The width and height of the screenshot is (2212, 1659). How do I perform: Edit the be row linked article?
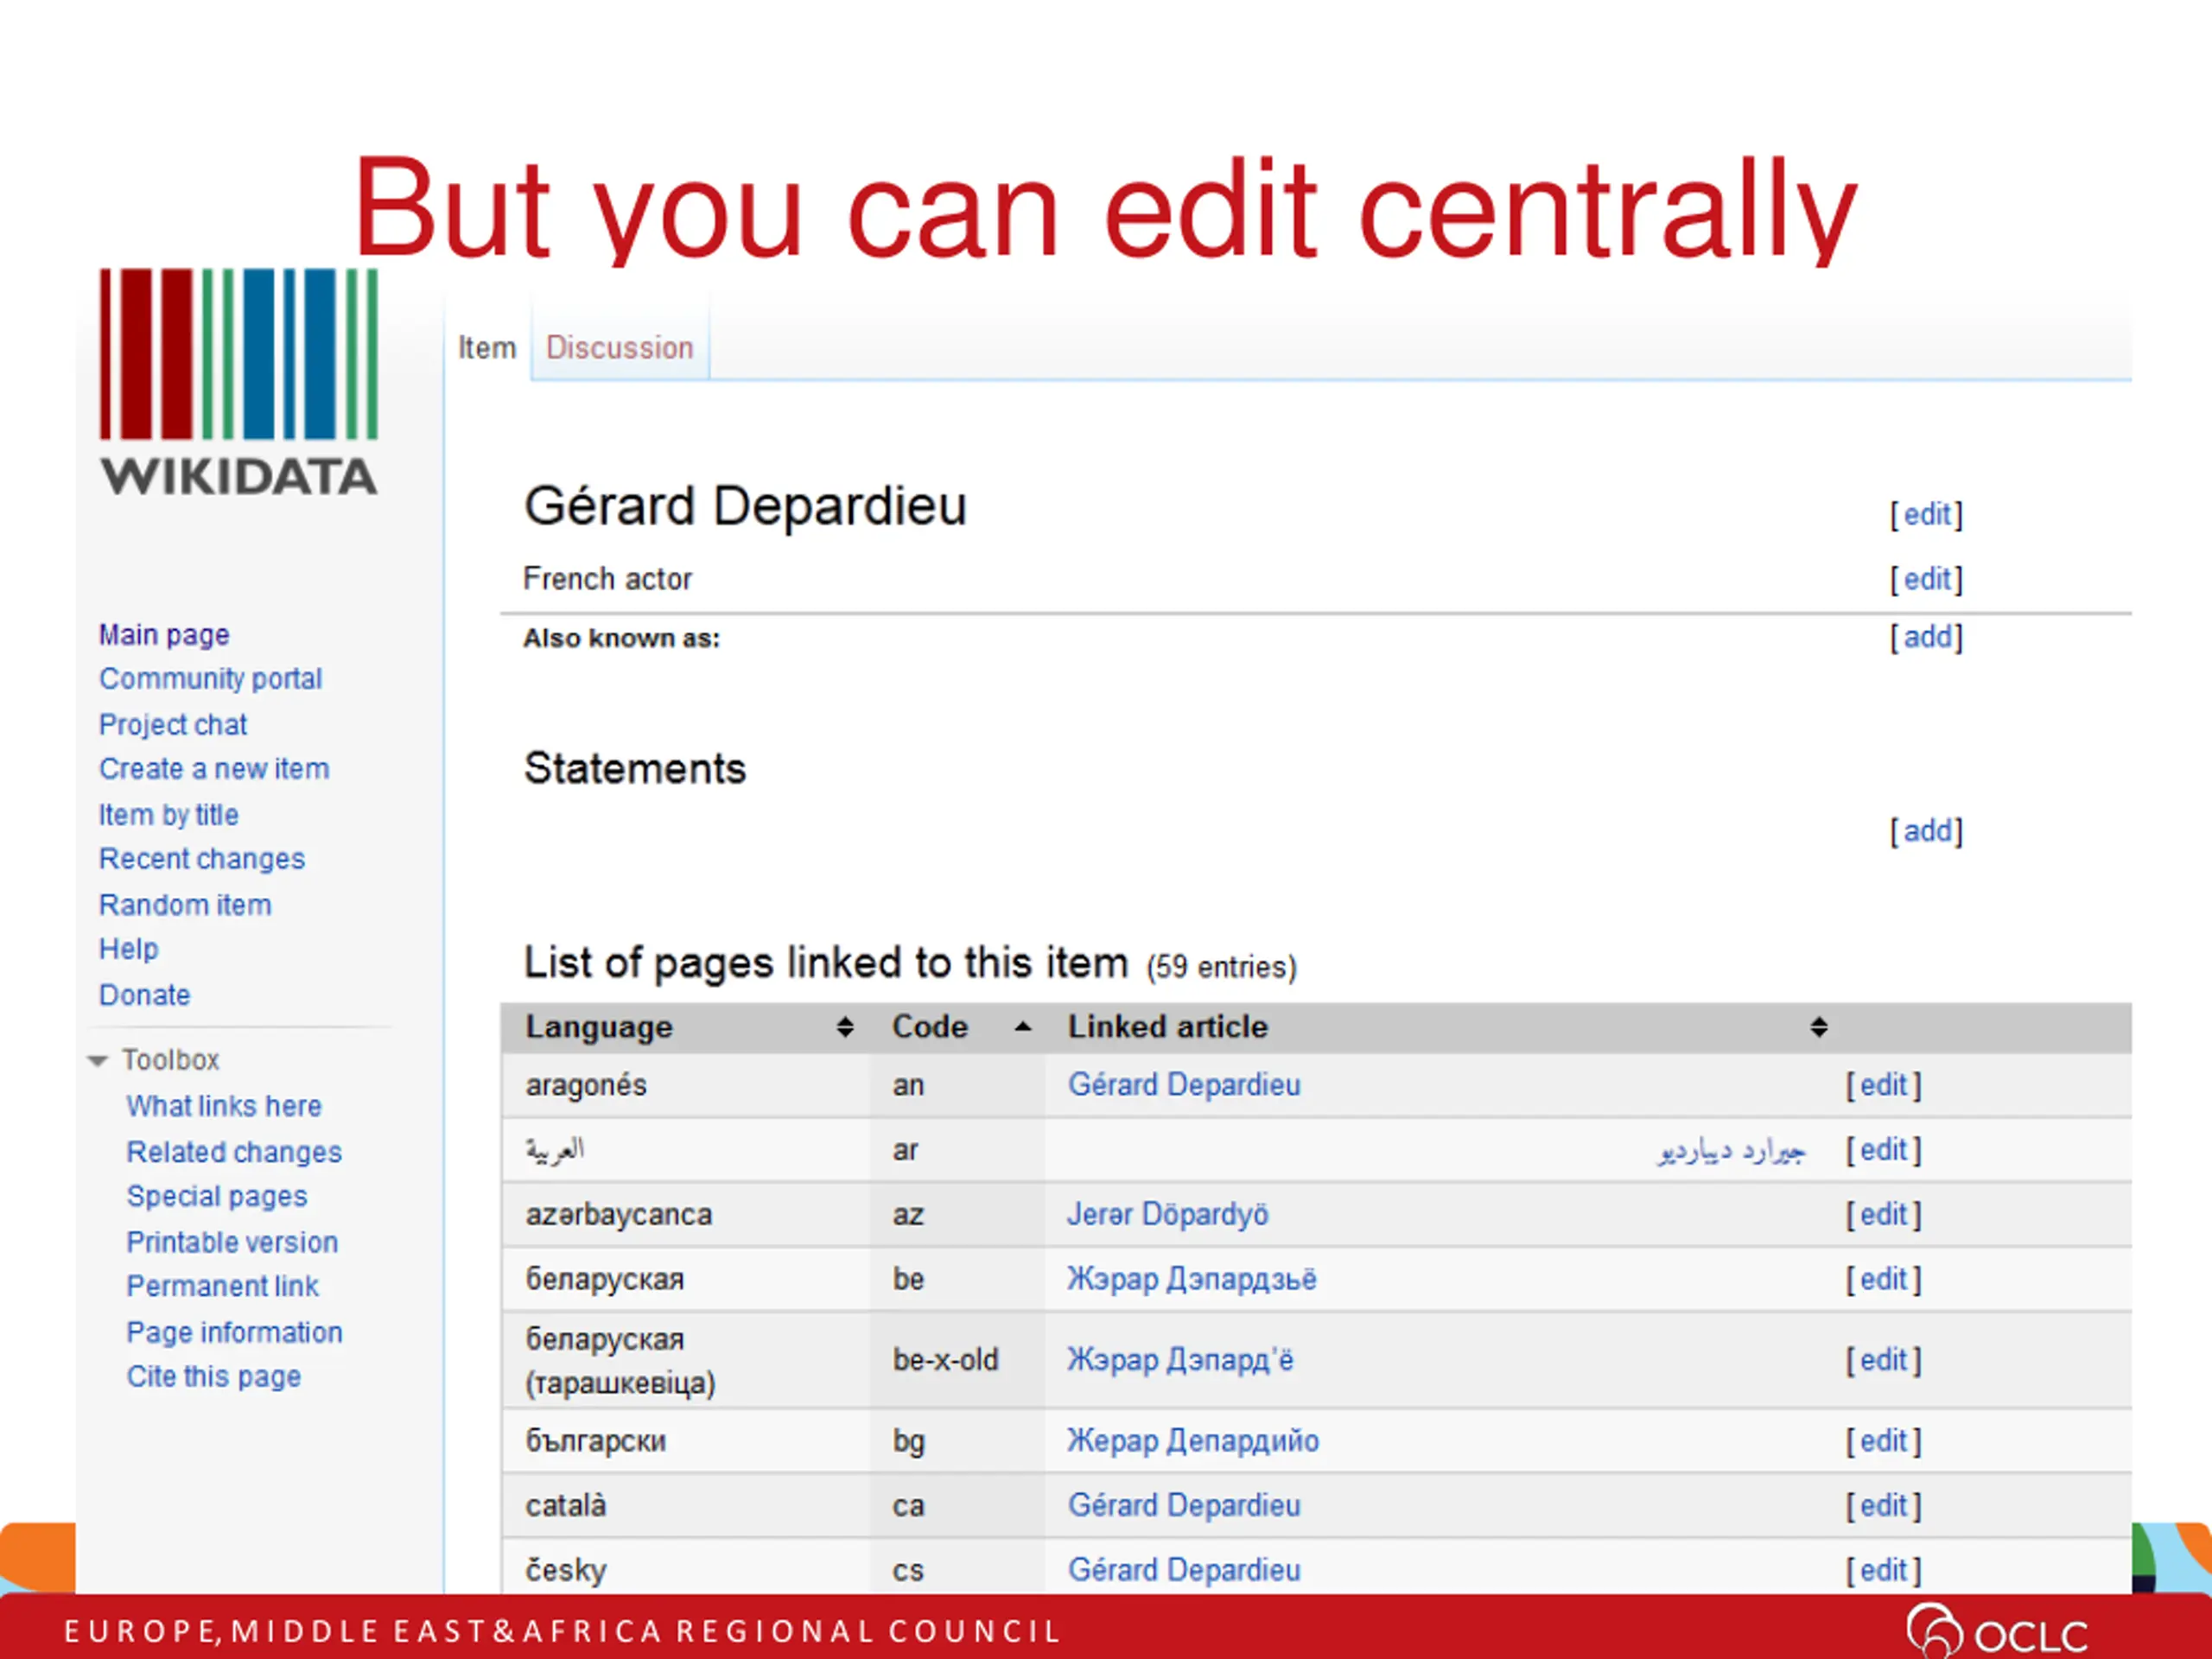[1883, 1278]
